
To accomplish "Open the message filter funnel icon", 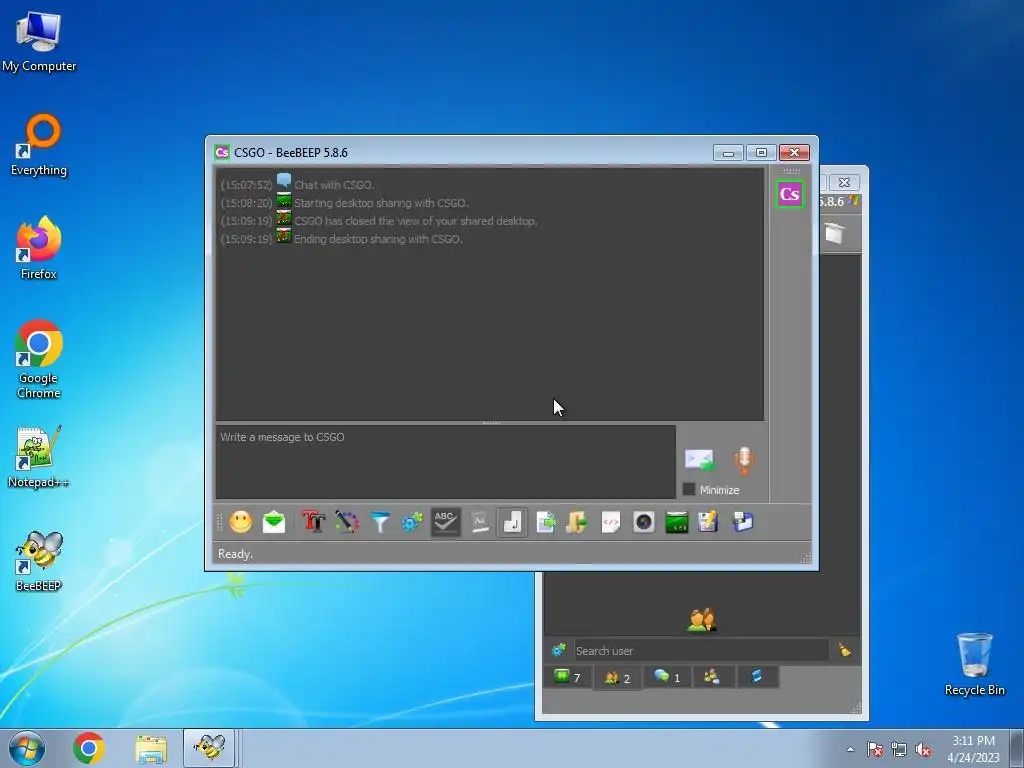I will tap(379, 522).
